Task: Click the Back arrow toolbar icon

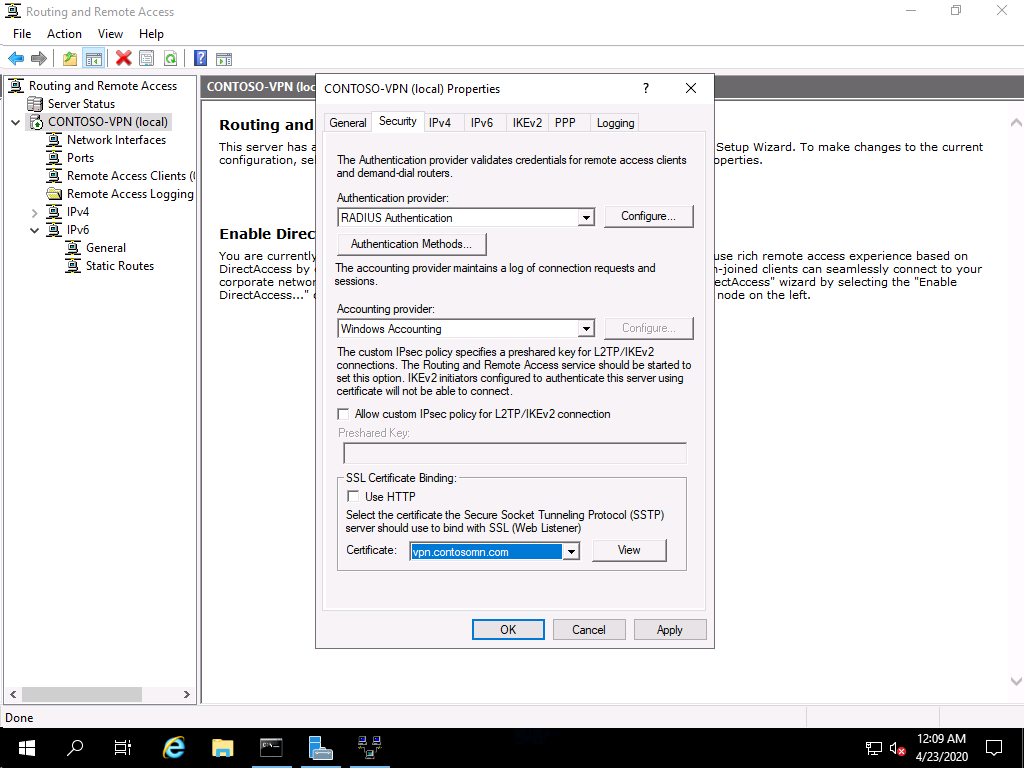Action: point(16,59)
